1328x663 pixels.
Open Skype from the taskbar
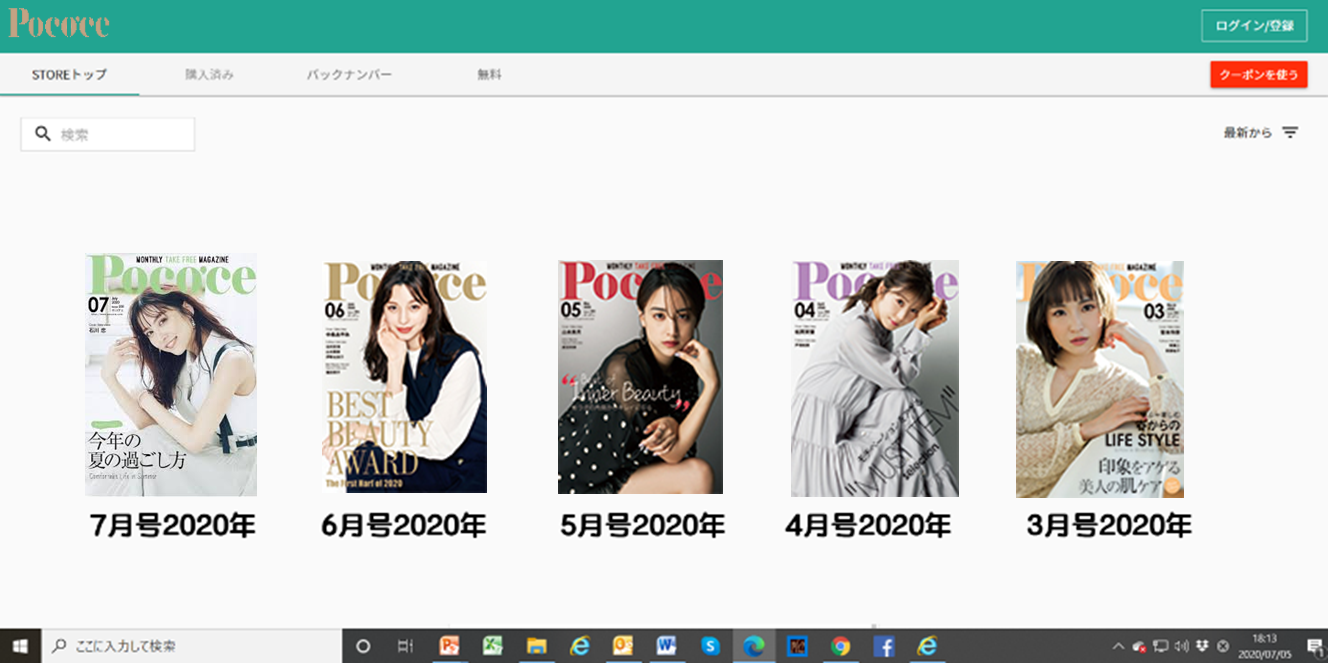click(x=710, y=646)
